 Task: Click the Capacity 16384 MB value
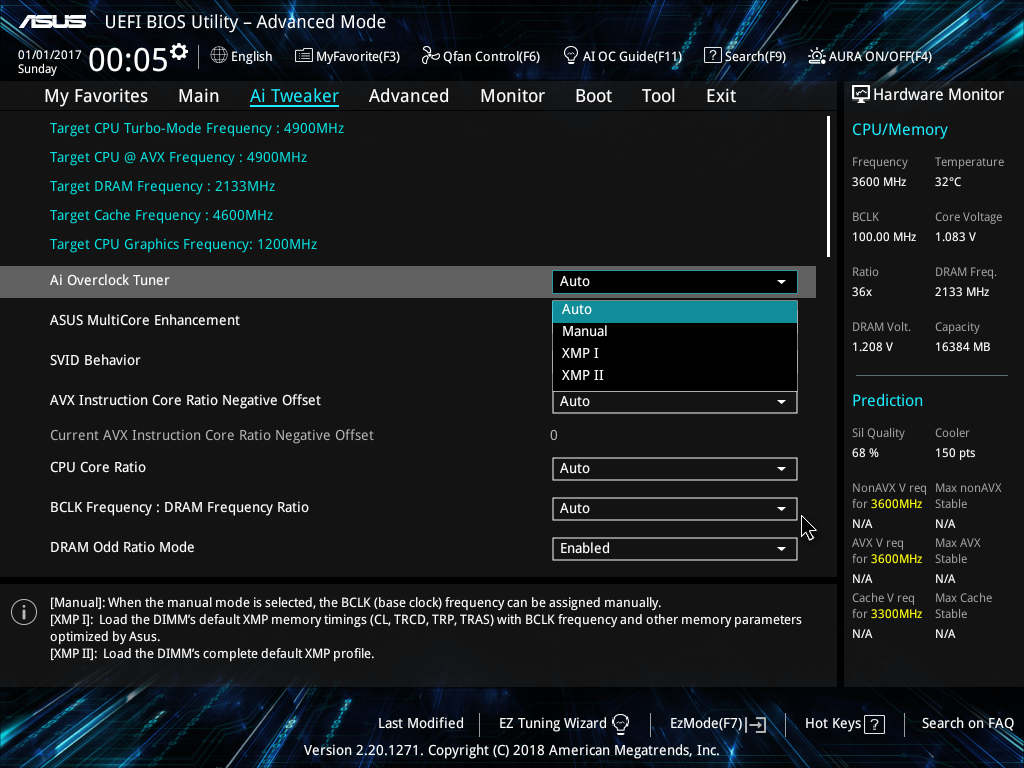click(963, 347)
